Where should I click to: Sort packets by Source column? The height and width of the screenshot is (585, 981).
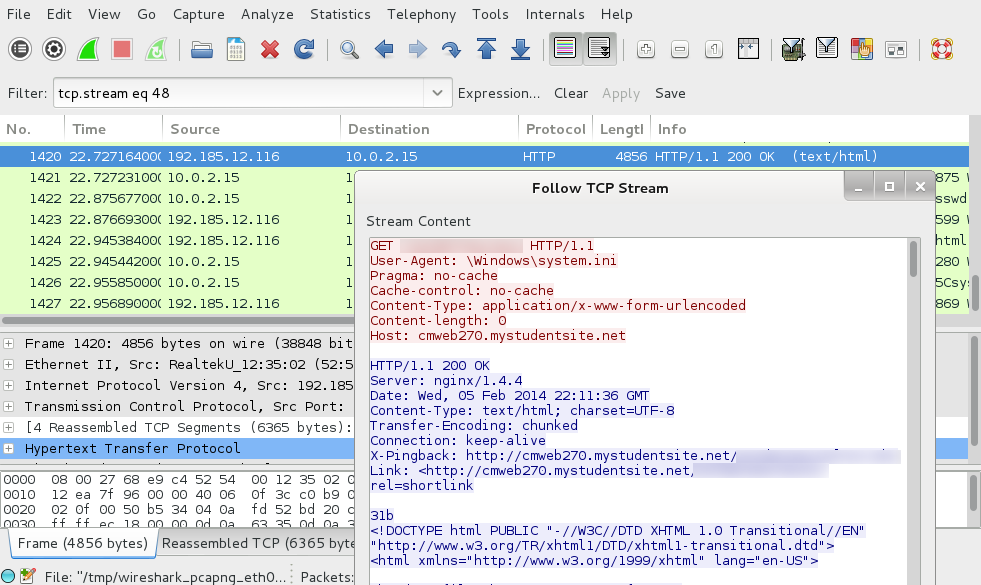[252, 129]
